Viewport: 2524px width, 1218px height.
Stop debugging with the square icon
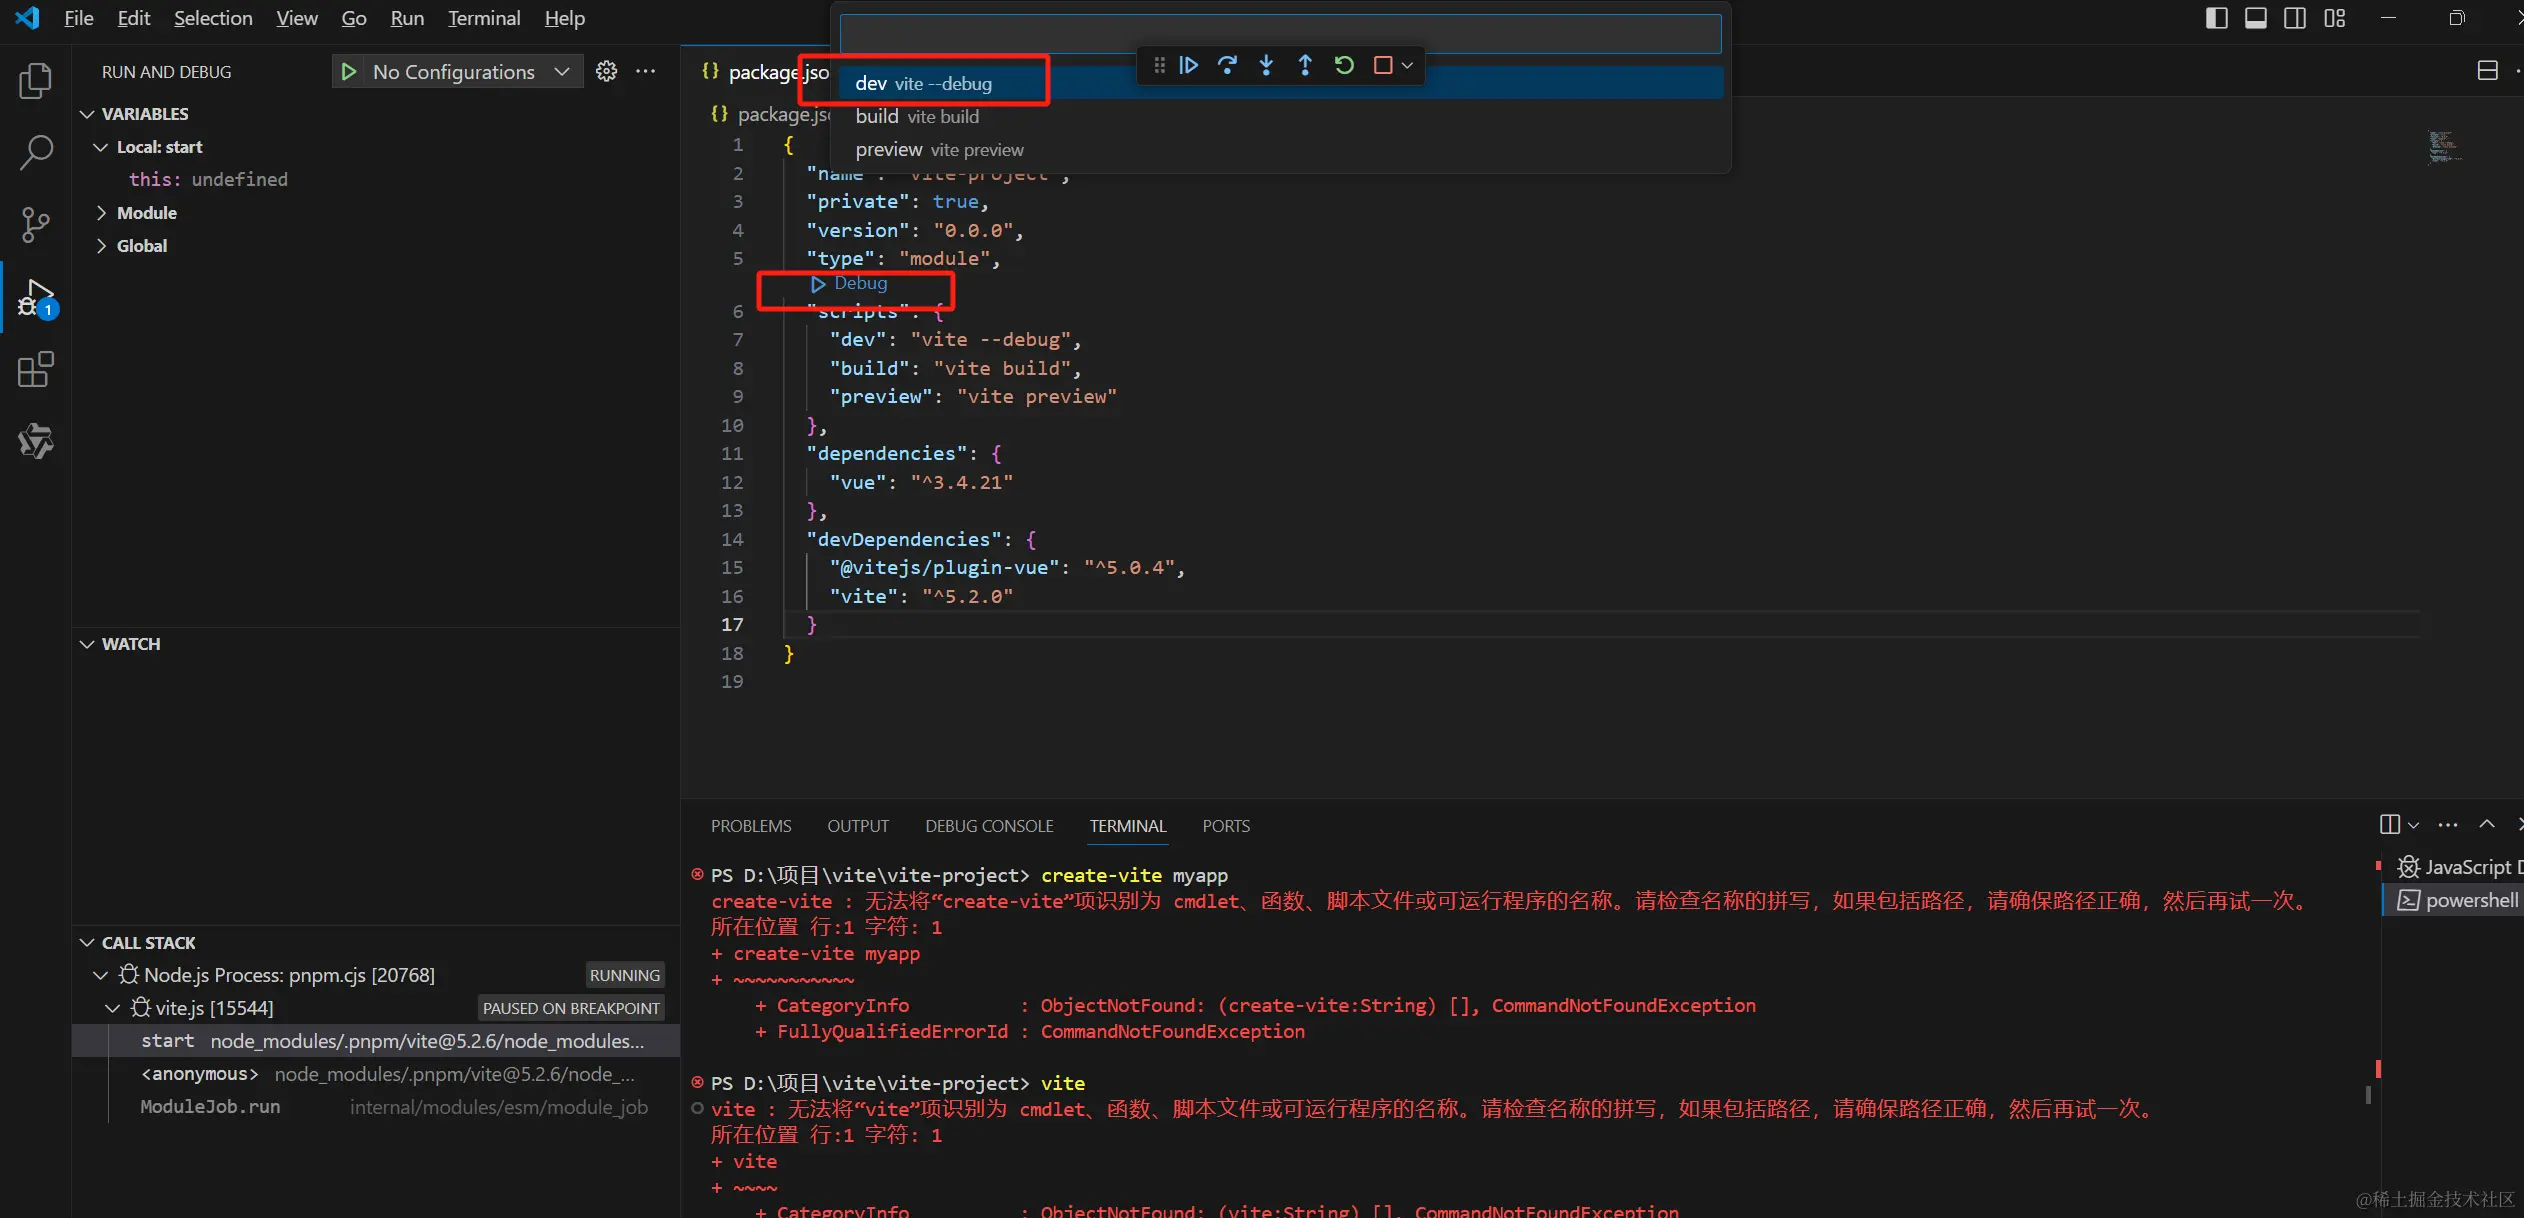[x=1383, y=65]
